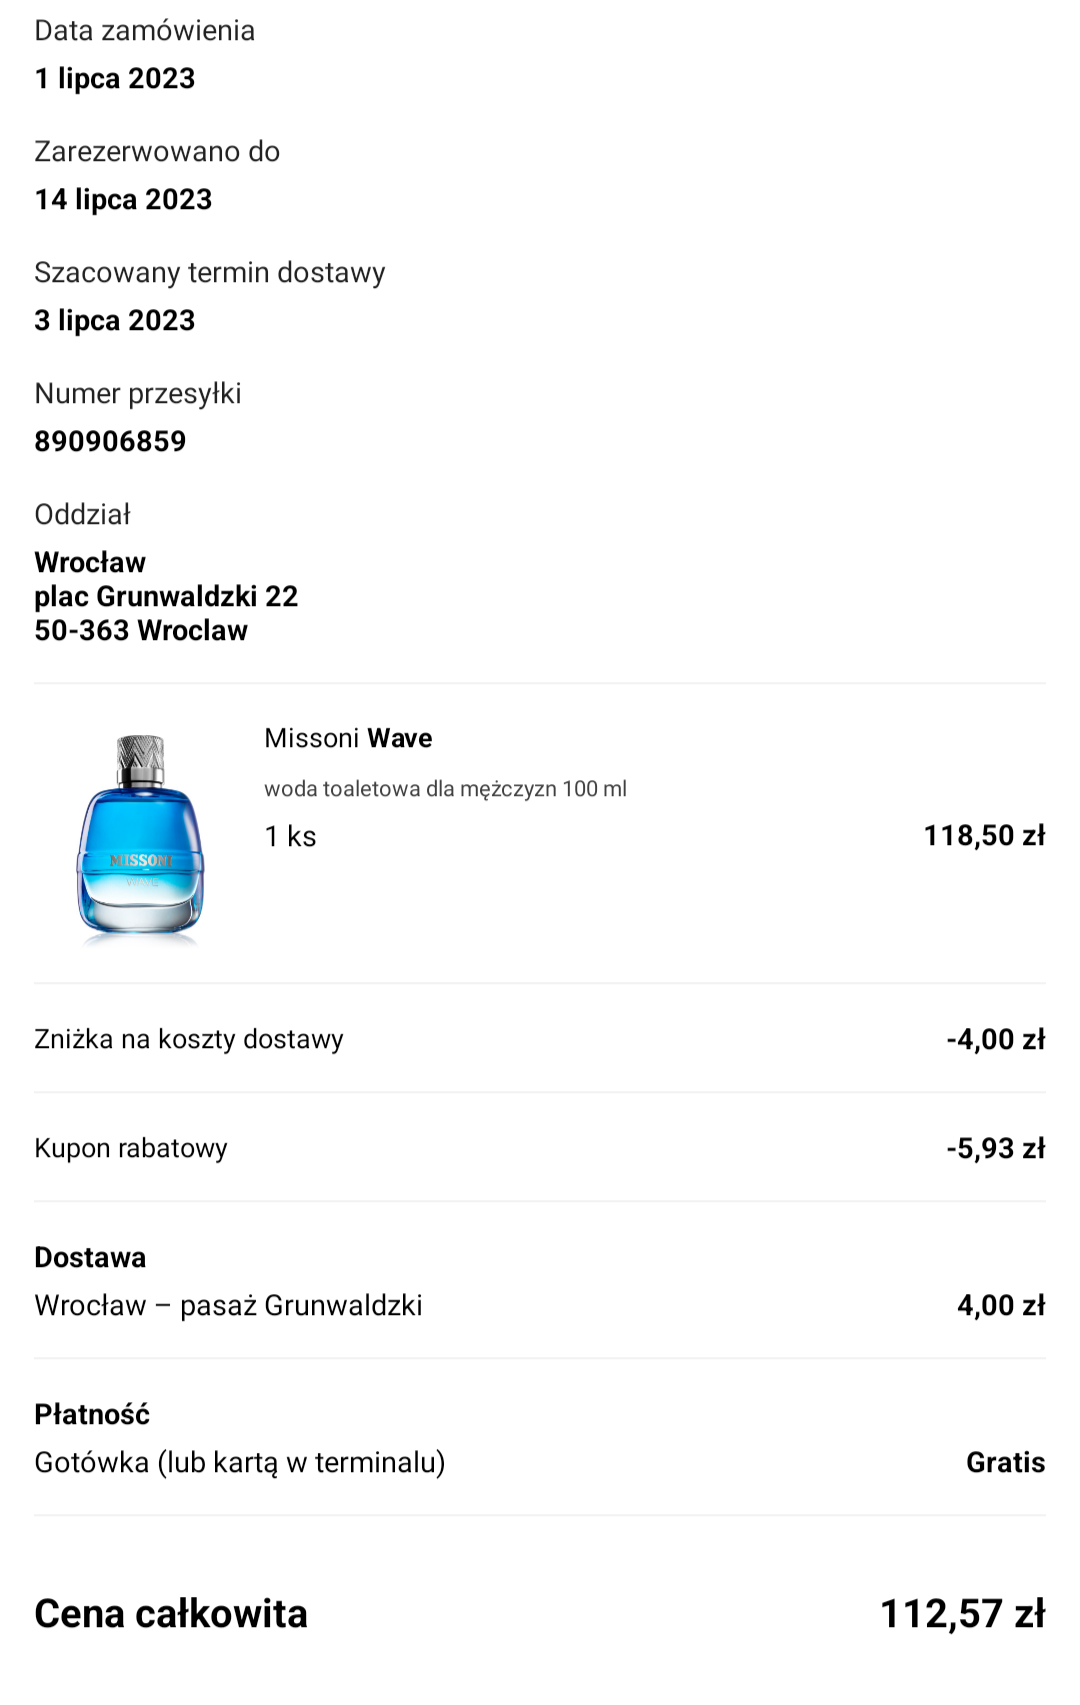
Task: Click the total price 112,57 zł
Action: pyautogui.click(x=962, y=1613)
